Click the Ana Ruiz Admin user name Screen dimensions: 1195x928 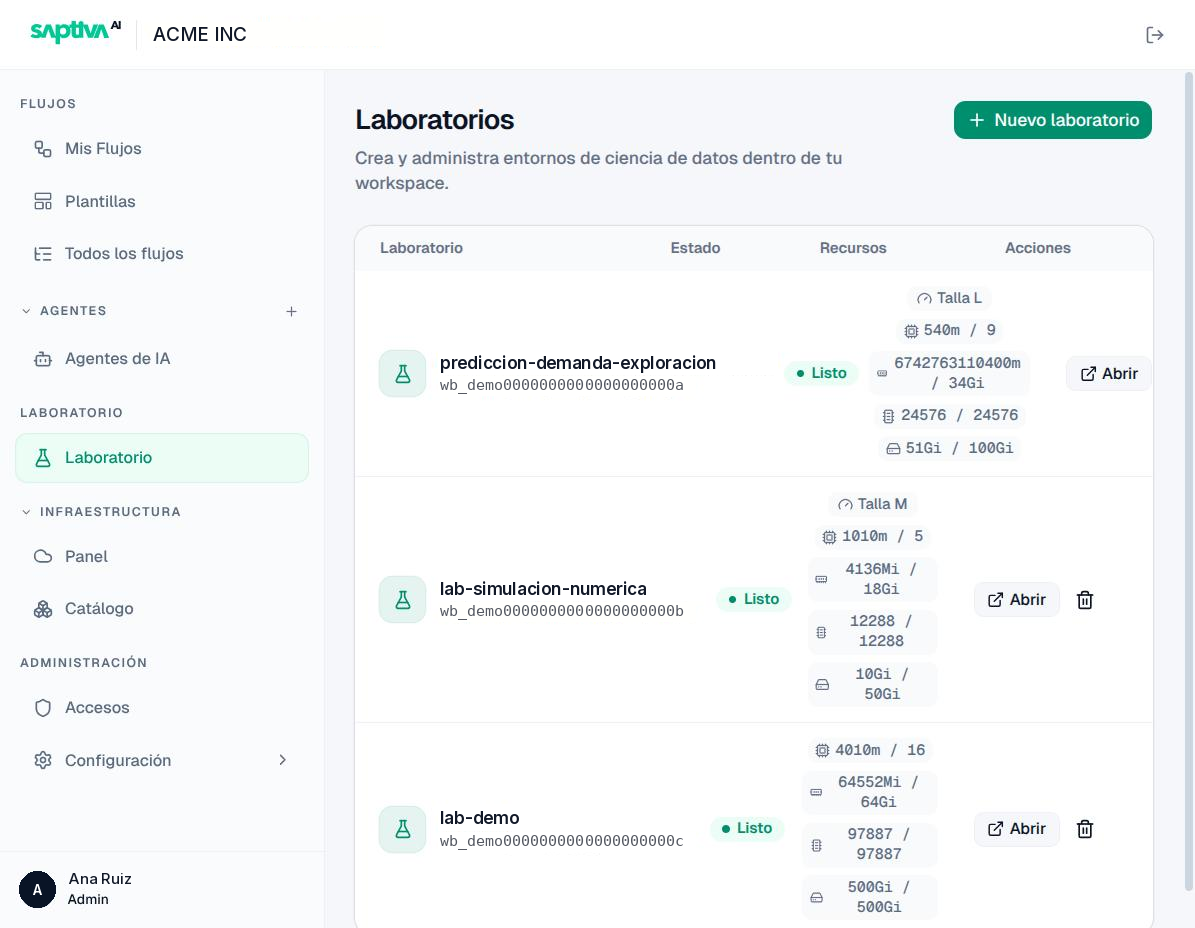[x=100, y=888]
